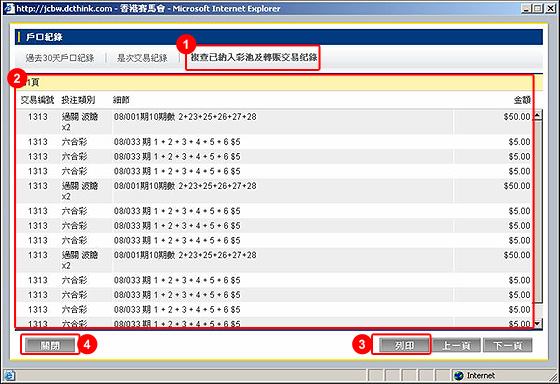The height and width of the screenshot is (384, 560).
Task: Go to previous page with 上一頁
Action: (x=456, y=345)
